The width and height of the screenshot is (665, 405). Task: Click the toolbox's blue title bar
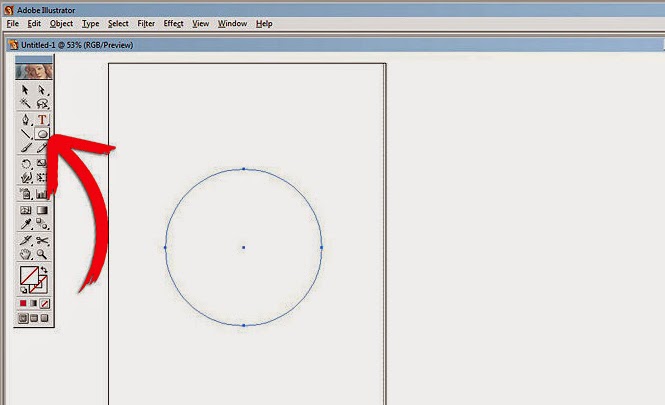pyautogui.click(x=34, y=59)
